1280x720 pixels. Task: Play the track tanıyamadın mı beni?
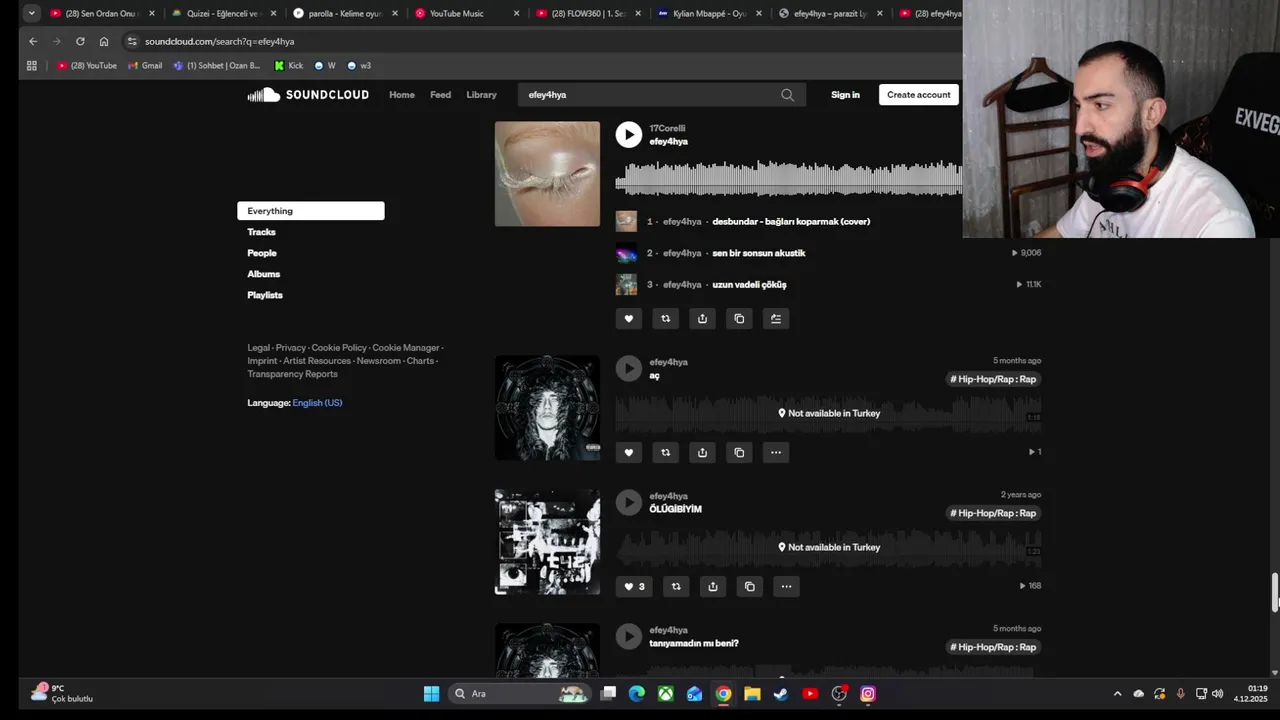pyautogui.click(x=628, y=637)
